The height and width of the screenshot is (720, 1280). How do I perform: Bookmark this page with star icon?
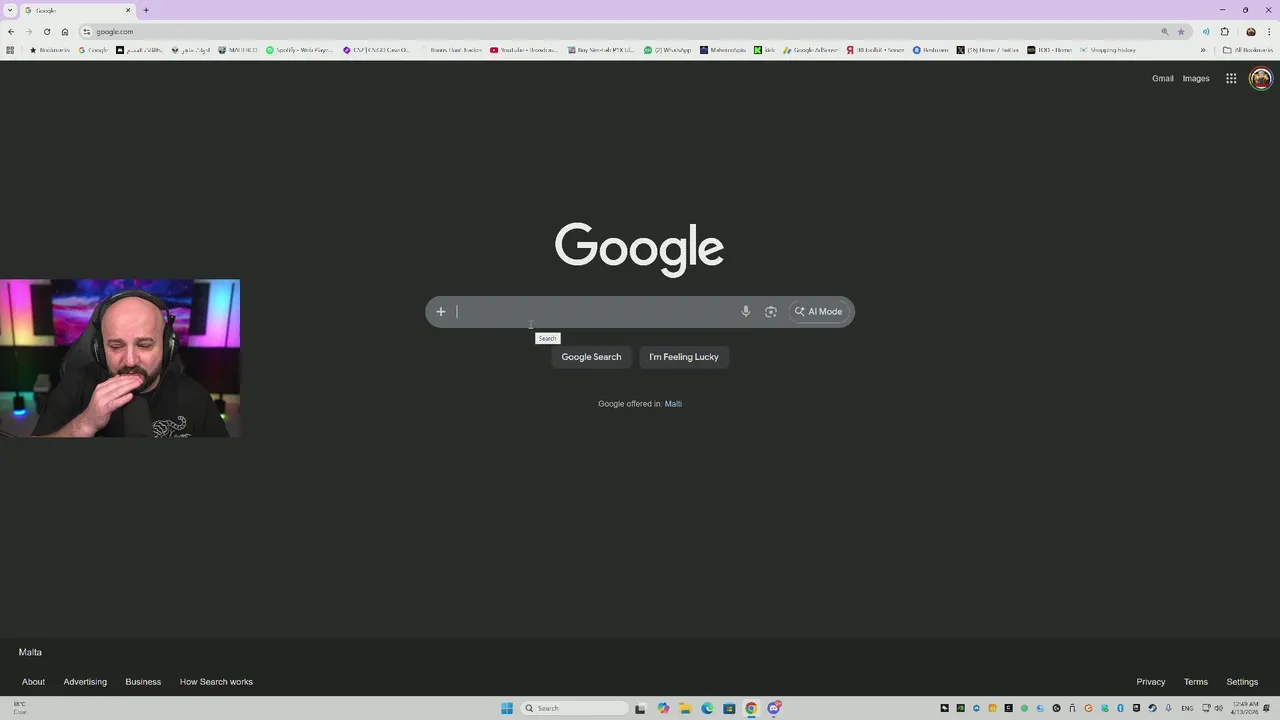point(1181,31)
